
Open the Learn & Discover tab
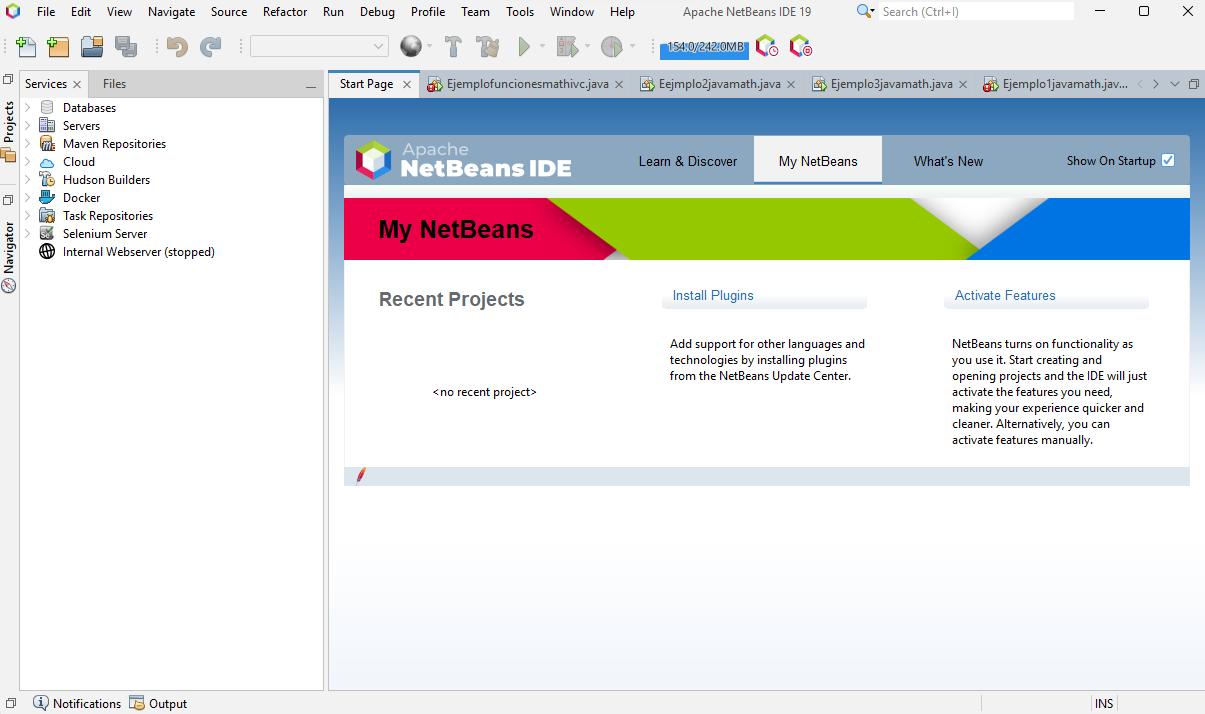[688, 161]
